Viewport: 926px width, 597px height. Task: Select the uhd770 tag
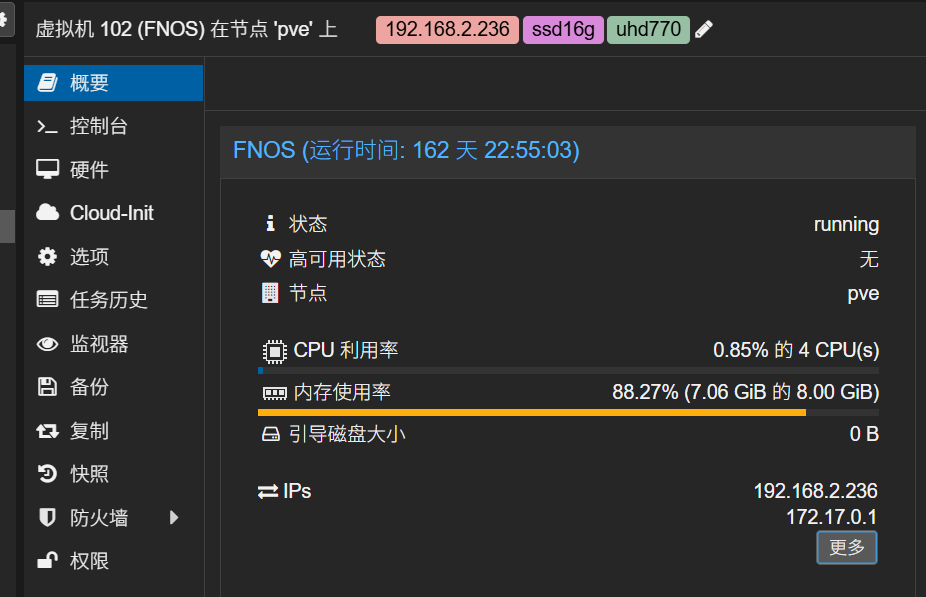click(x=647, y=29)
